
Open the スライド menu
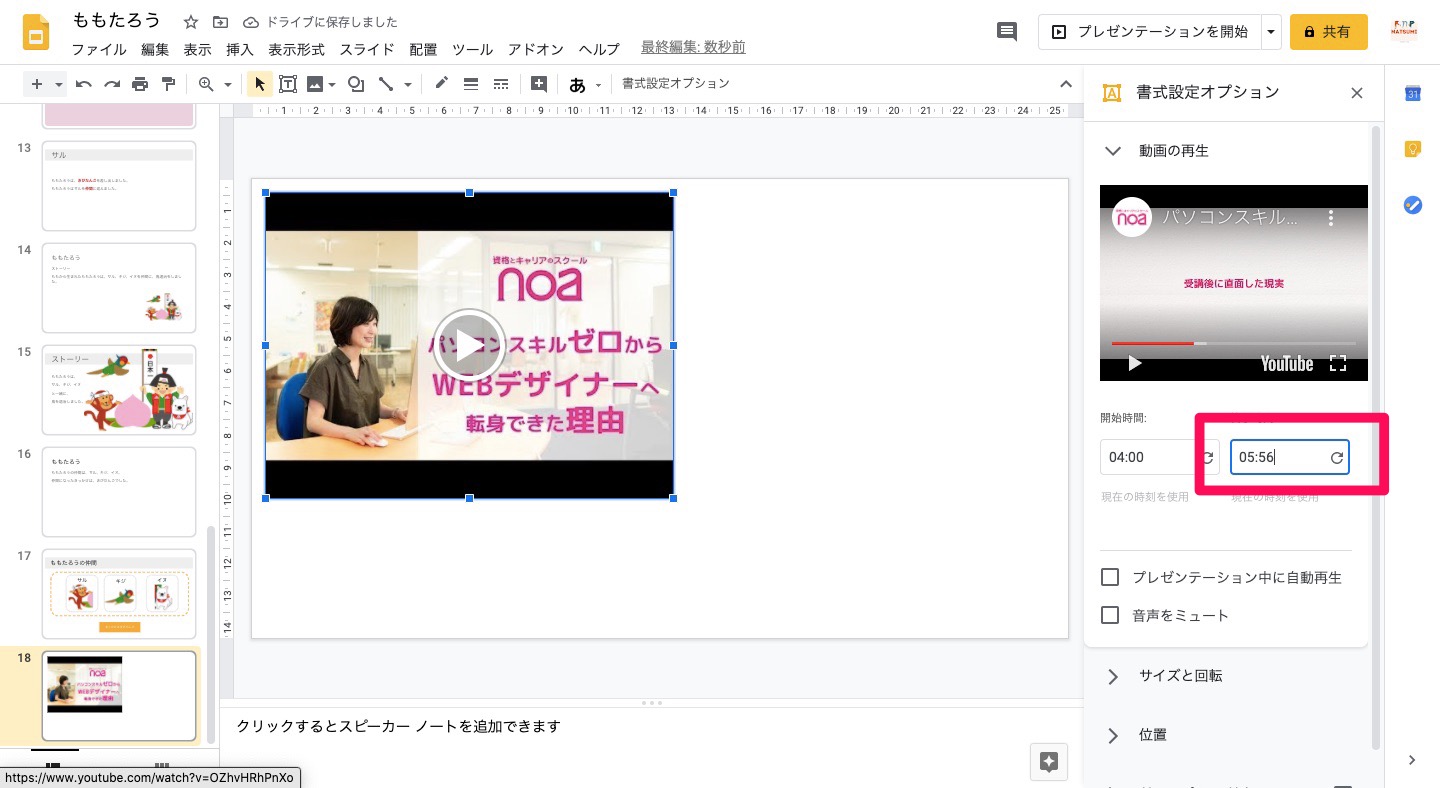point(367,49)
